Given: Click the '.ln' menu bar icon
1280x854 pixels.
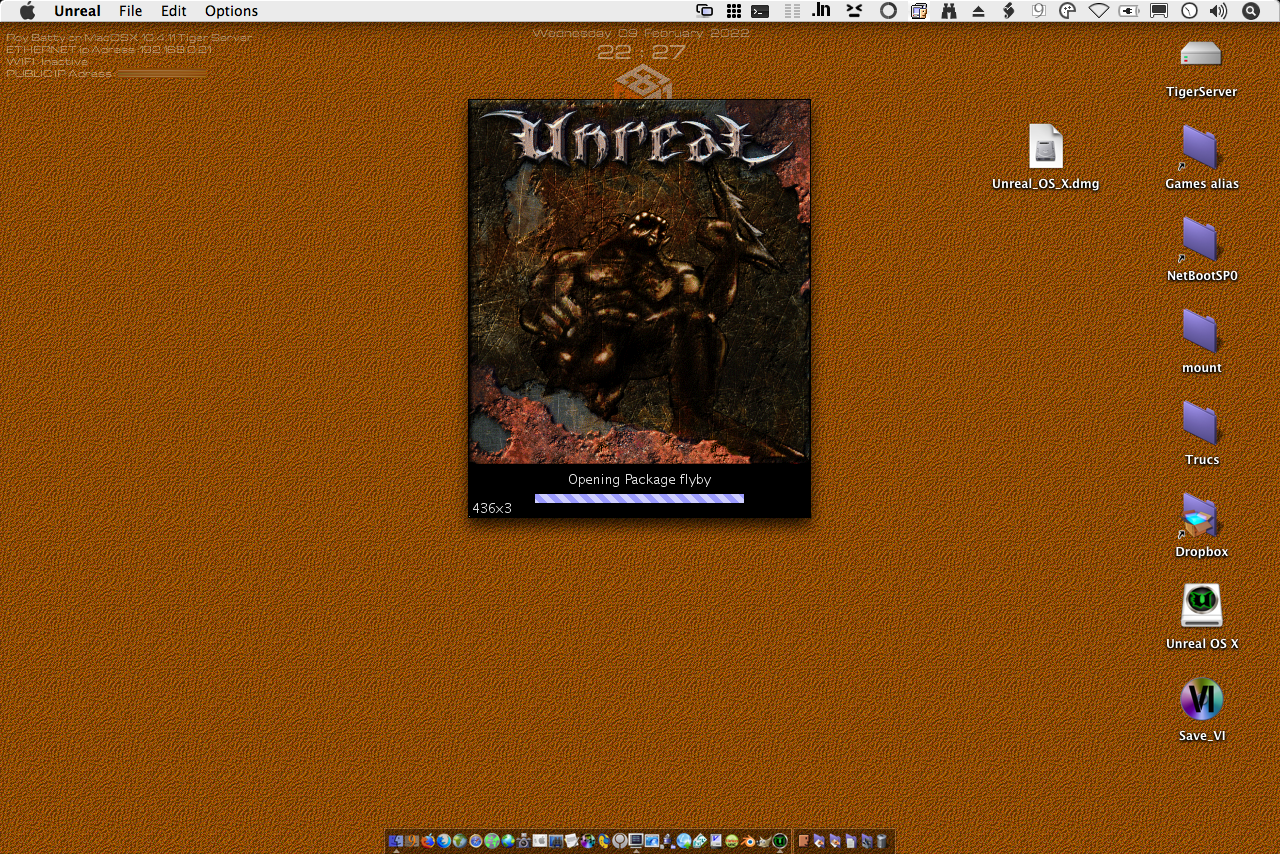Looking at the screenshot, I should point(820,11).
